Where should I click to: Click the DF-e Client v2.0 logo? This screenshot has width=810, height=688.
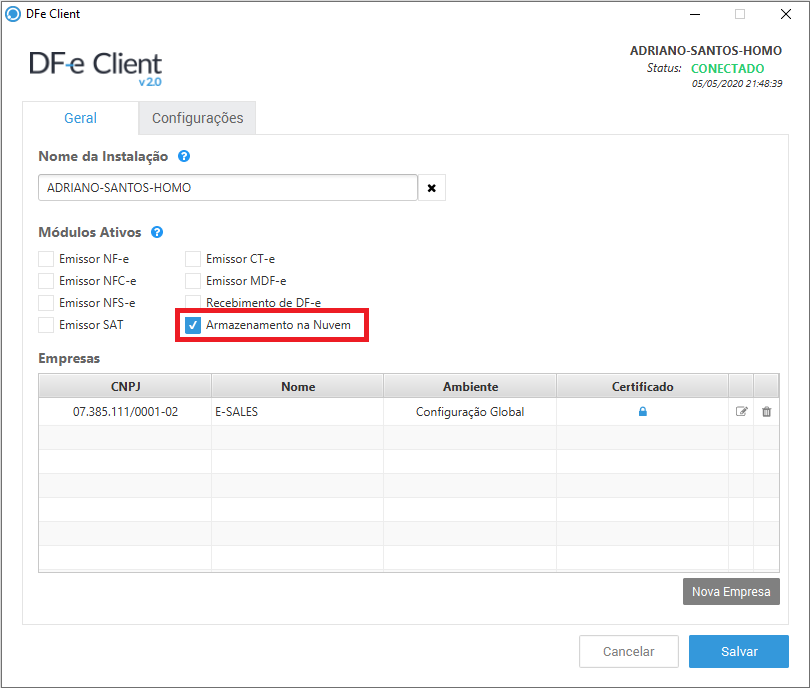click(96, 67)
